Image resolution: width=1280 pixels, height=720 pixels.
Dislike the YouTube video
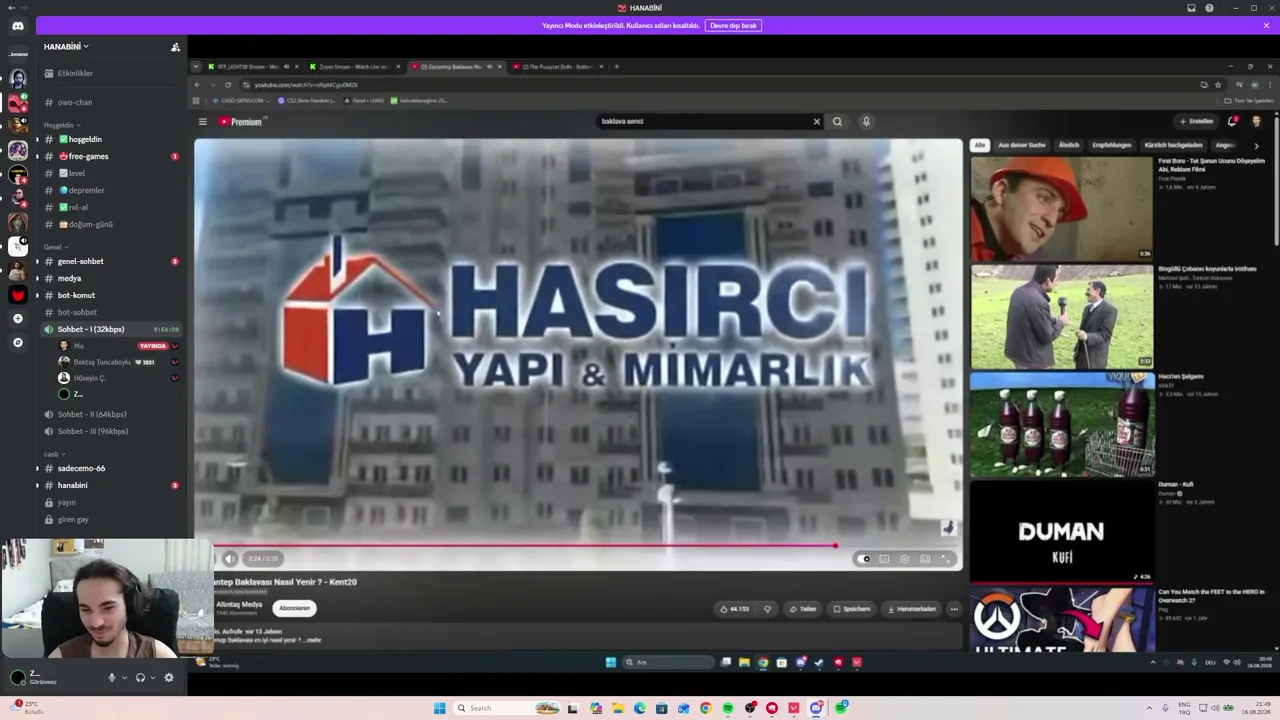click(767, 609)
